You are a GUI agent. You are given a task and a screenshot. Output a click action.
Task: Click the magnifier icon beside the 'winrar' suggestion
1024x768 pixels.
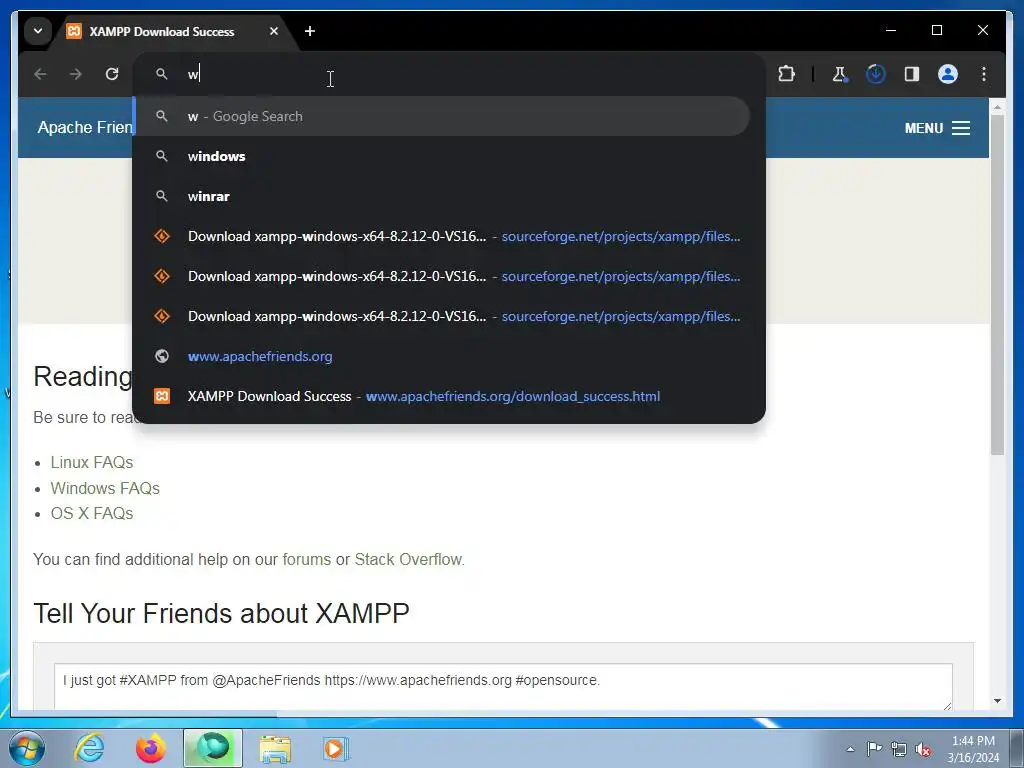[x=162, y=196]
